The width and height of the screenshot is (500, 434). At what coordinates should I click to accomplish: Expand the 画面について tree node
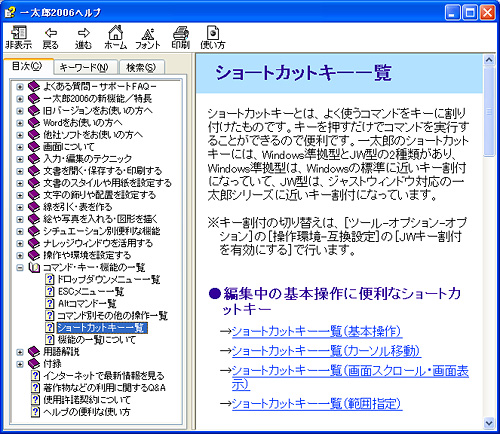[20, 147]
